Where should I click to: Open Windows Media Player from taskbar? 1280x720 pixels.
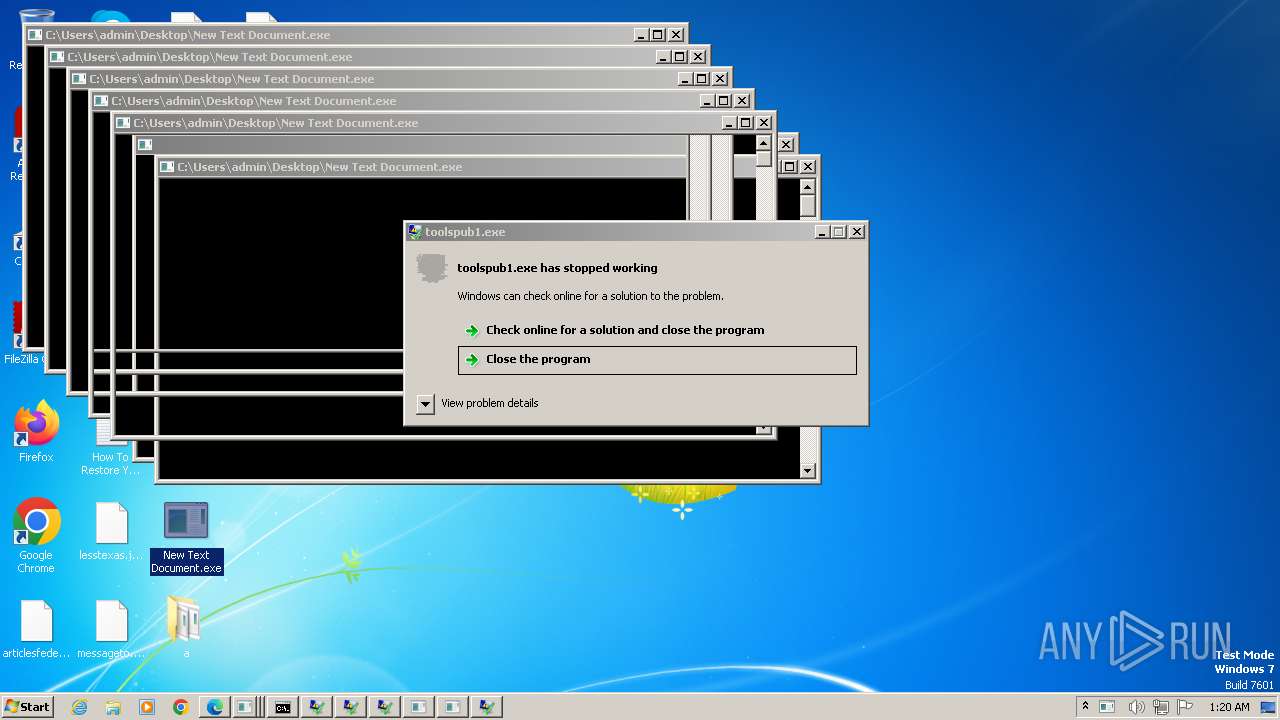[147, 707]
